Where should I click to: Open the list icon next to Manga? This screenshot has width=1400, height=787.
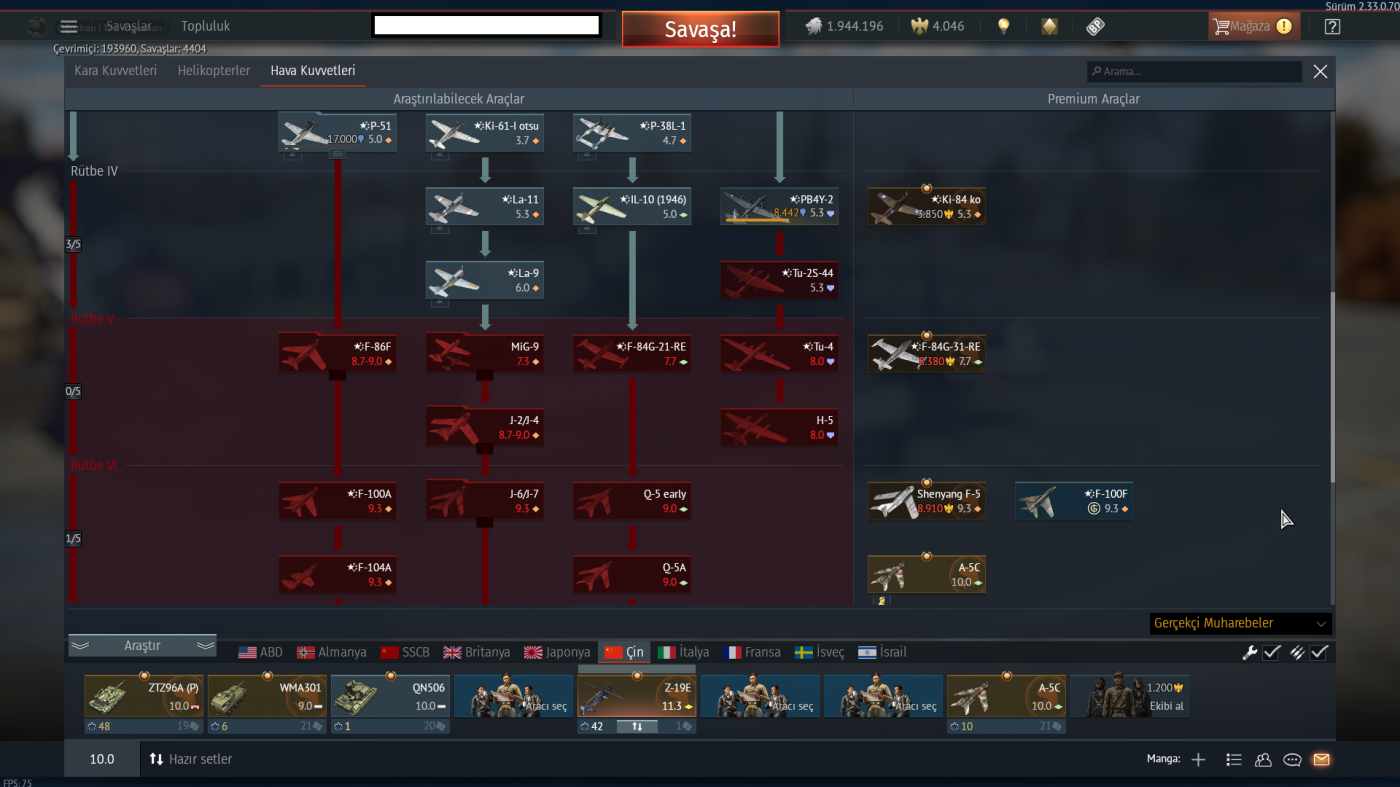[x=1234, y=760]
